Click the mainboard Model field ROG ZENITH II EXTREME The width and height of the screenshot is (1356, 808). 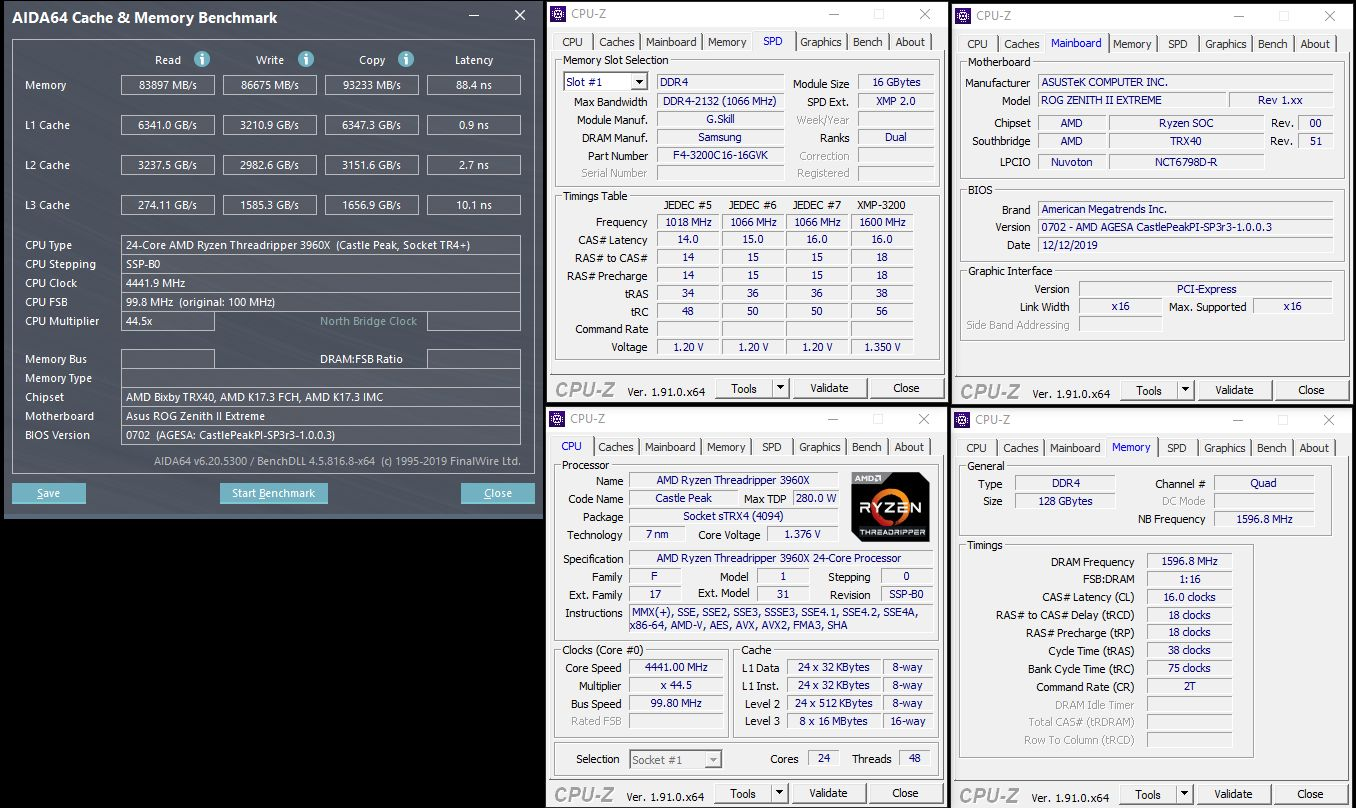click(1131, 100)
